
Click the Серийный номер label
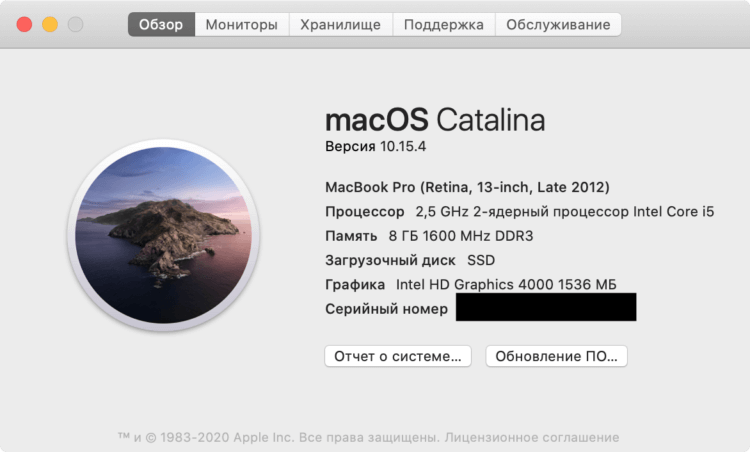[x=386, y=309]
